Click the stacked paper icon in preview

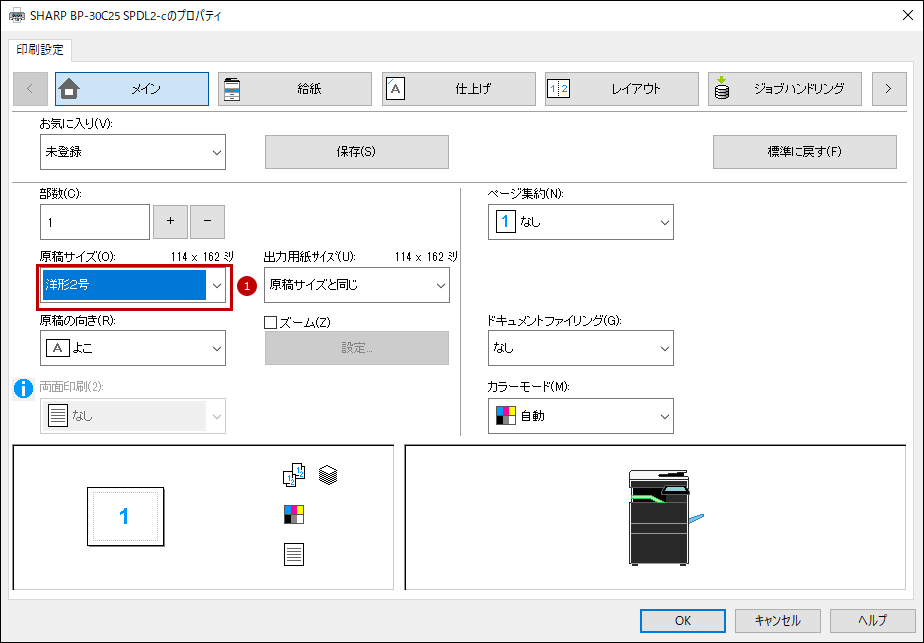pyautogui.click(x=328, y=474)
